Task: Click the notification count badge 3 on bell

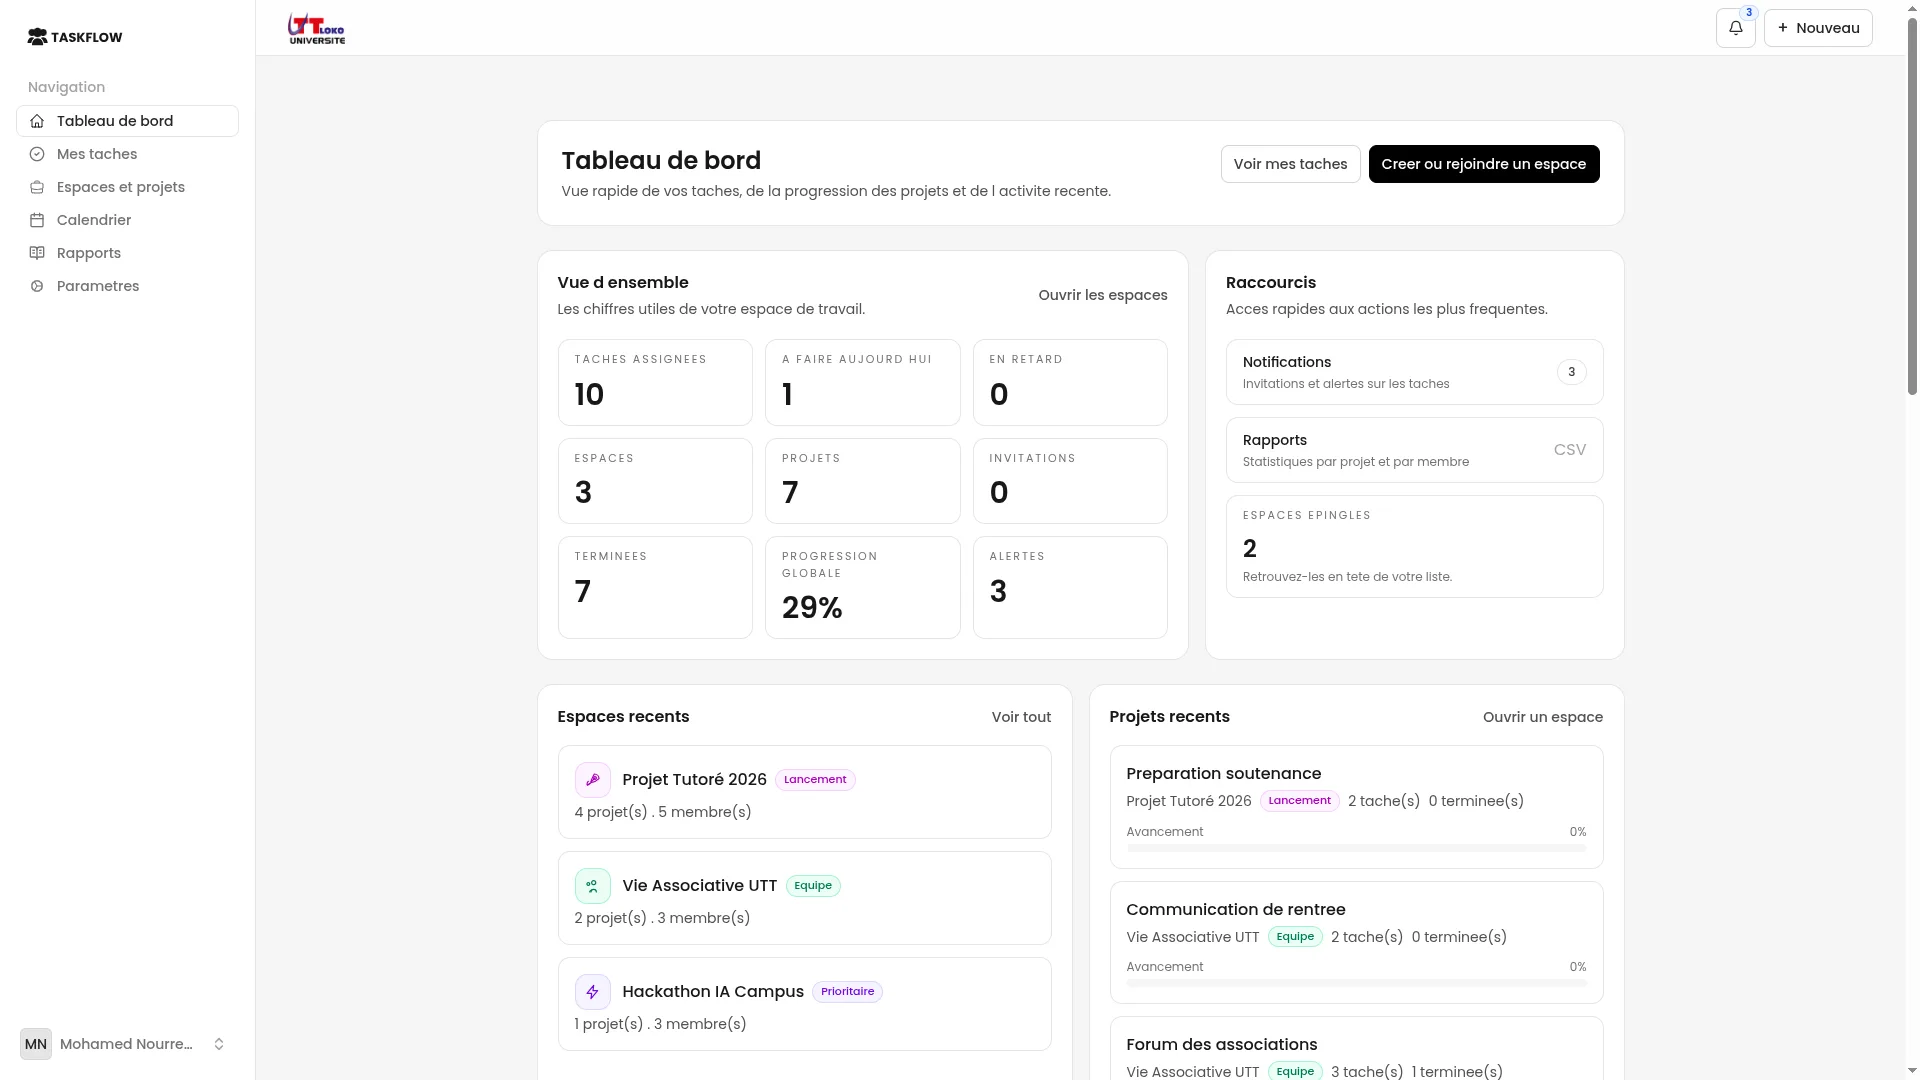Action: (x=1748, y=13)
